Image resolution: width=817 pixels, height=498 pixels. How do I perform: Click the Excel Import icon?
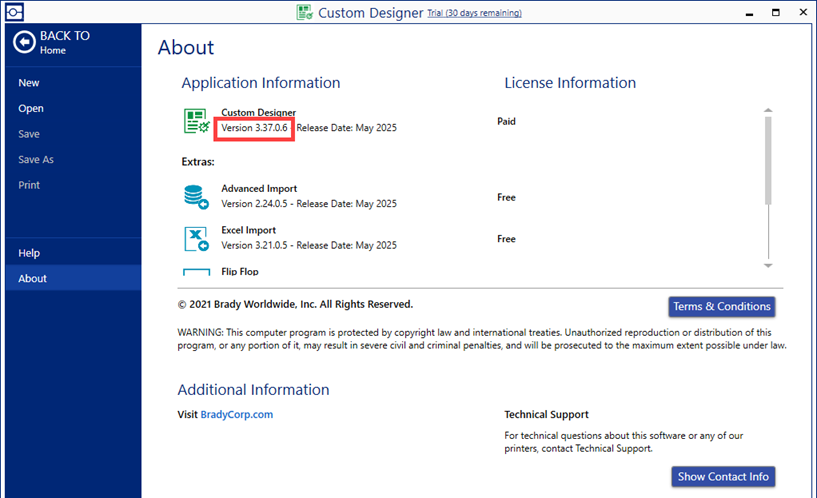(195, 239)
